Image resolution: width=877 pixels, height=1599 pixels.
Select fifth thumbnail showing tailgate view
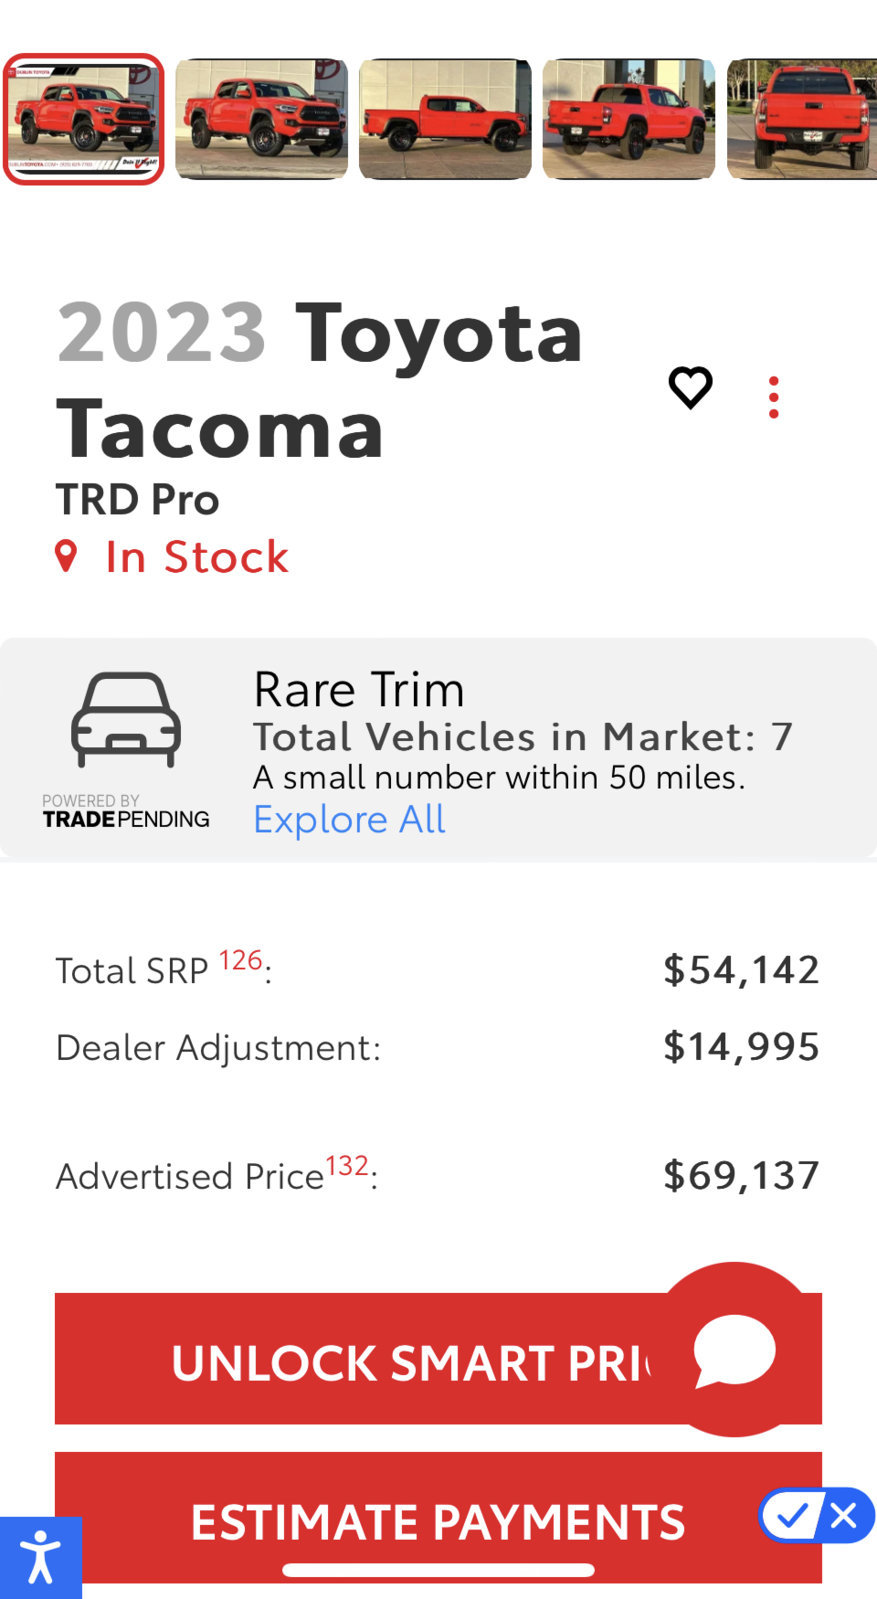pos(802,119)
